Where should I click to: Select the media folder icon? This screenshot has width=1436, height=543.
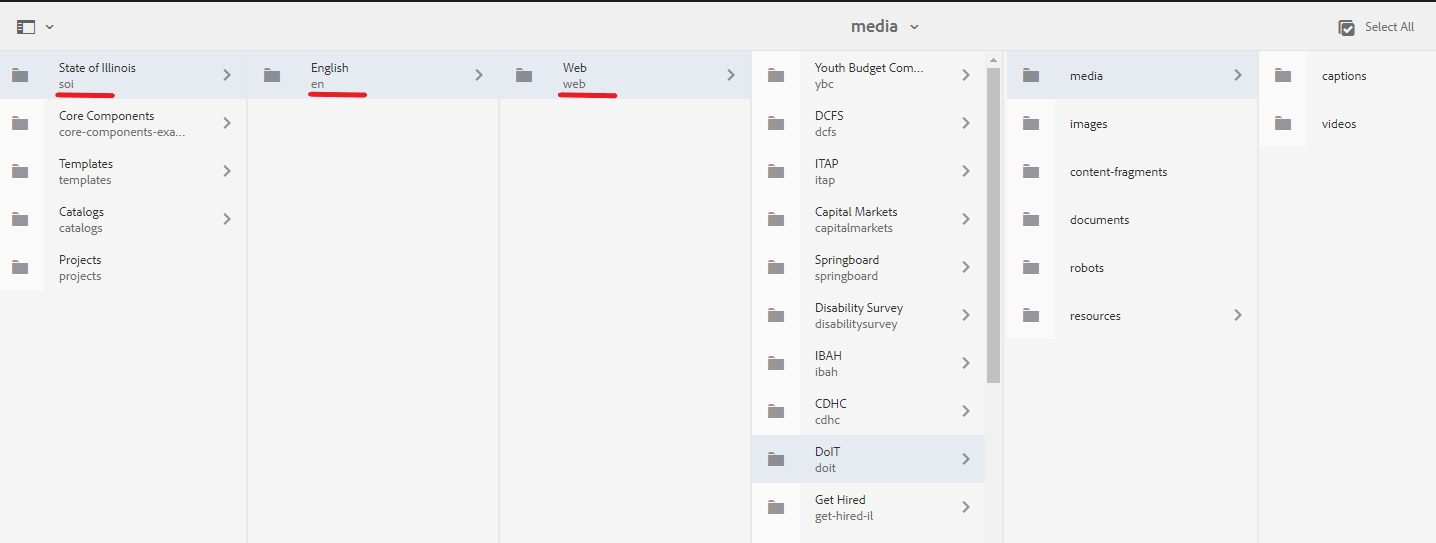coord(1031,75)
